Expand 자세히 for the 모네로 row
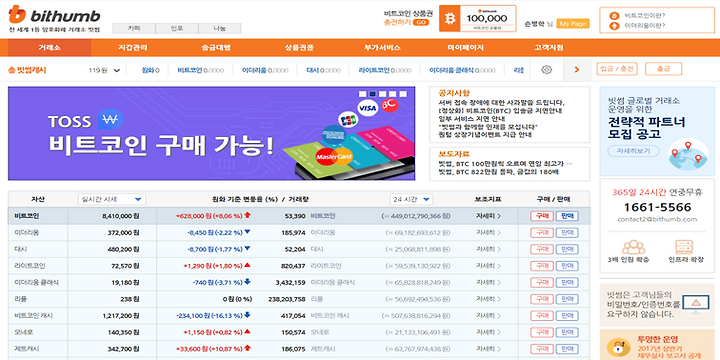Viewport: 720px width, 360px height. point(488,332)
